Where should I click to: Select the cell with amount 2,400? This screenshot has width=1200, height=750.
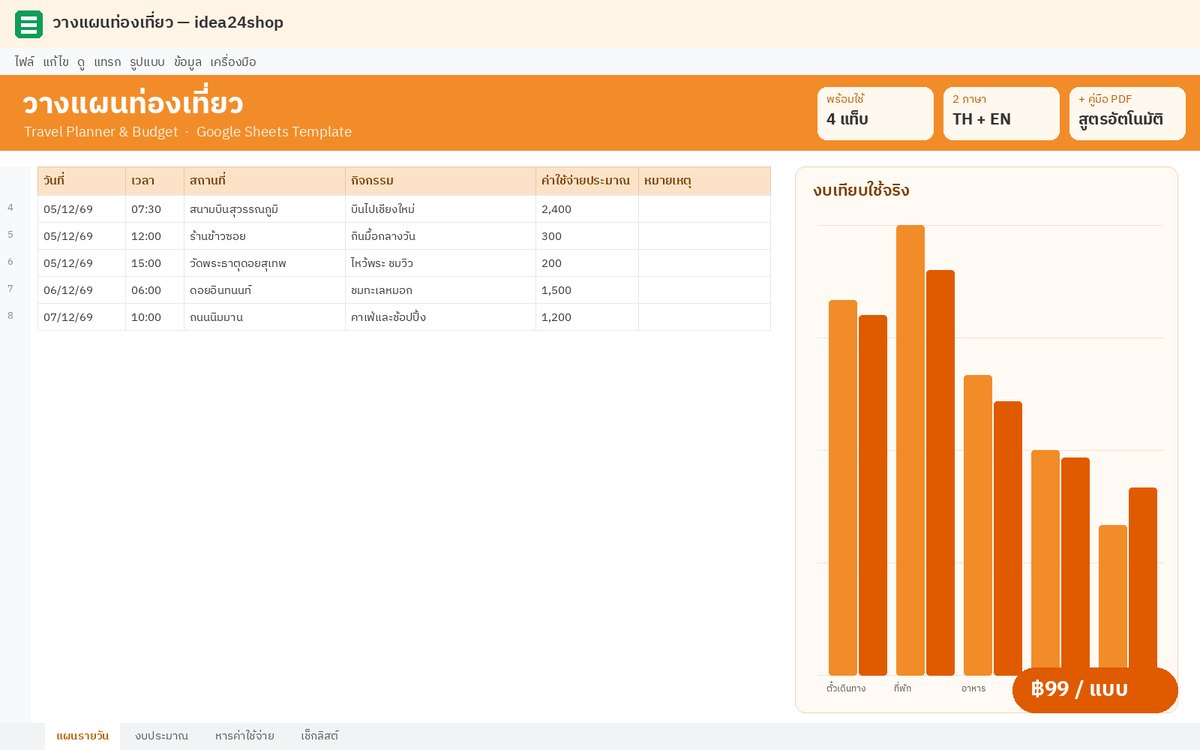587,209
